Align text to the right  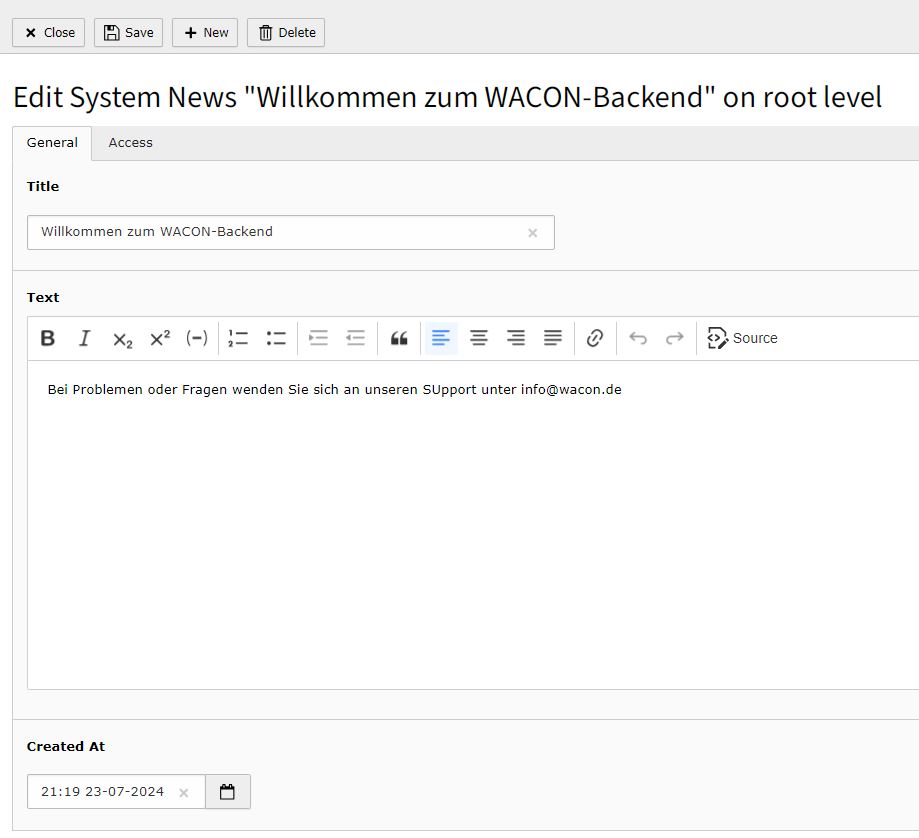516,338
